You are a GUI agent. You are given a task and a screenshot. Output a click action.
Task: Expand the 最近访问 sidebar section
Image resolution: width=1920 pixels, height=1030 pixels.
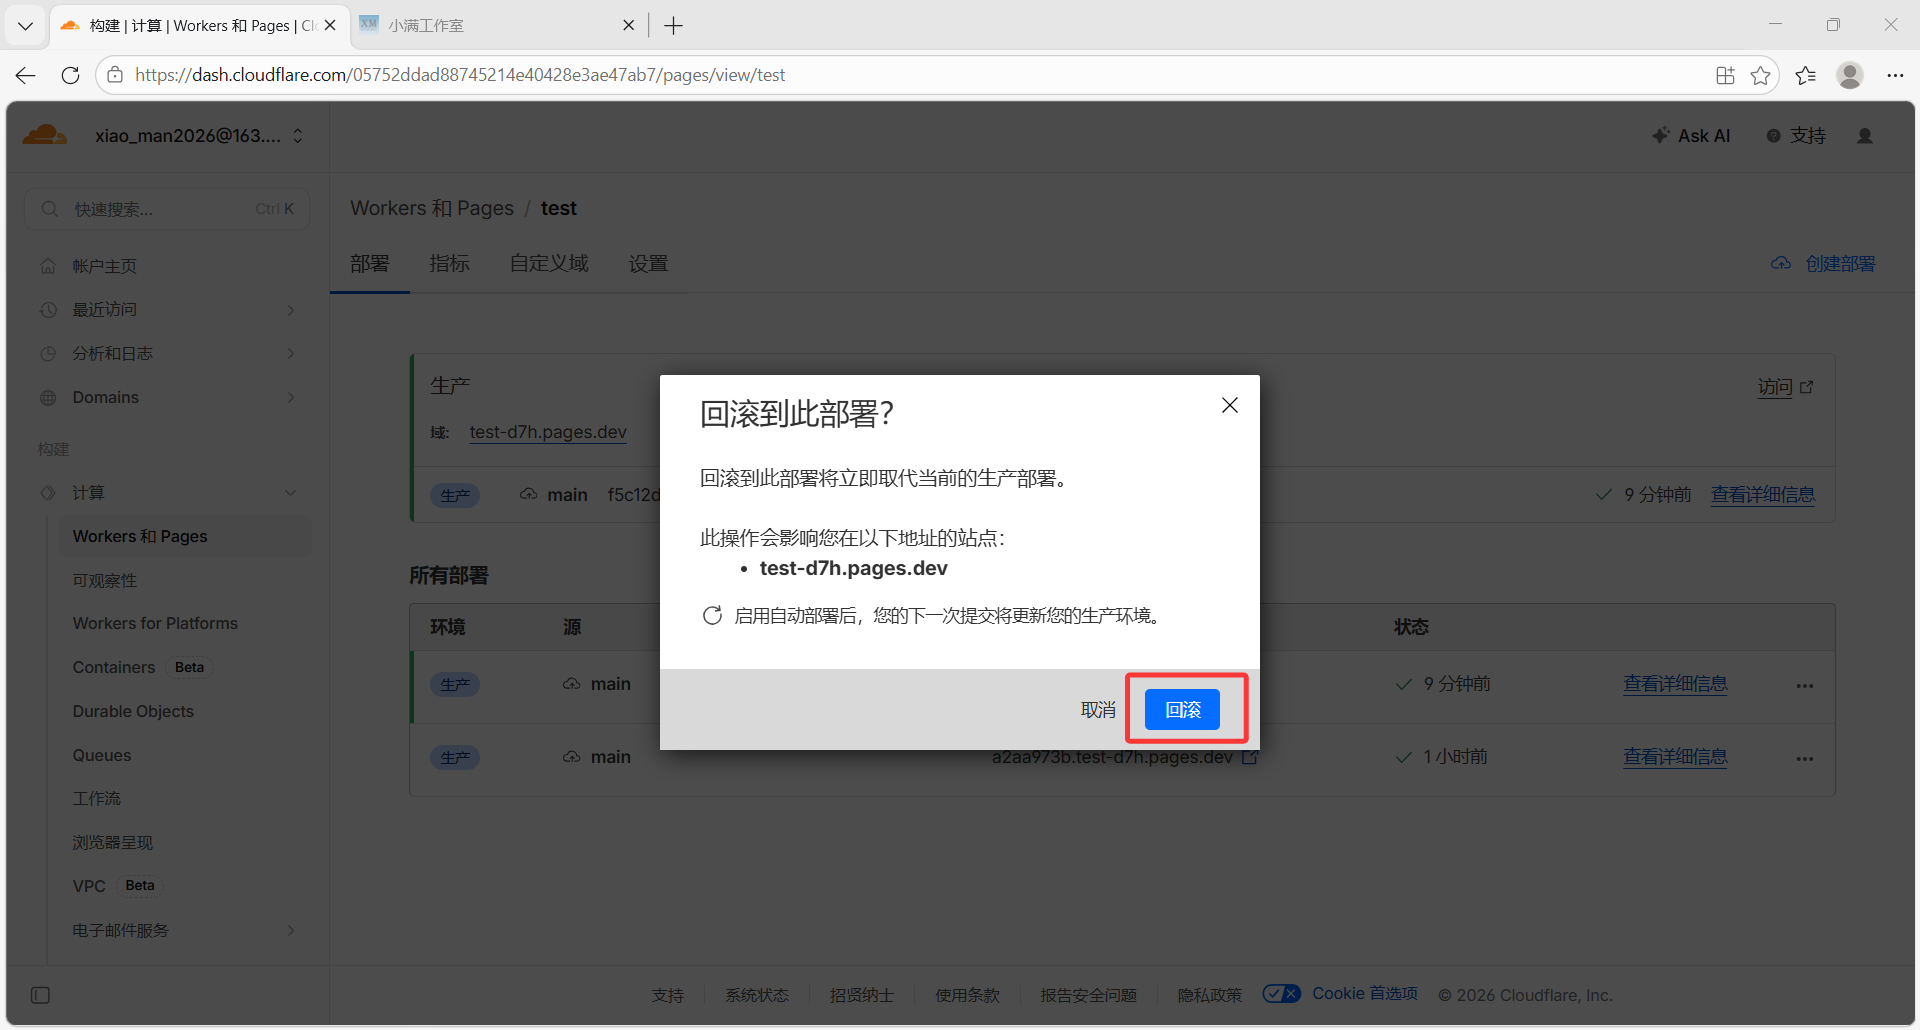(x=290, y=310)
